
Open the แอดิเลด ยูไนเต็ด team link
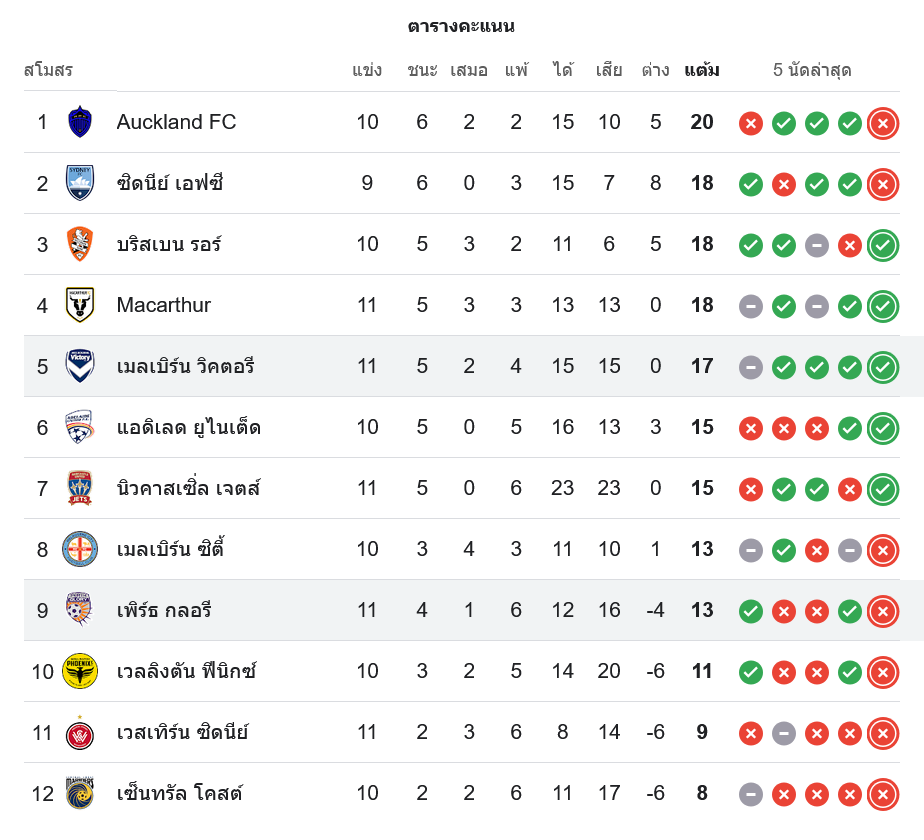point(188,427)
